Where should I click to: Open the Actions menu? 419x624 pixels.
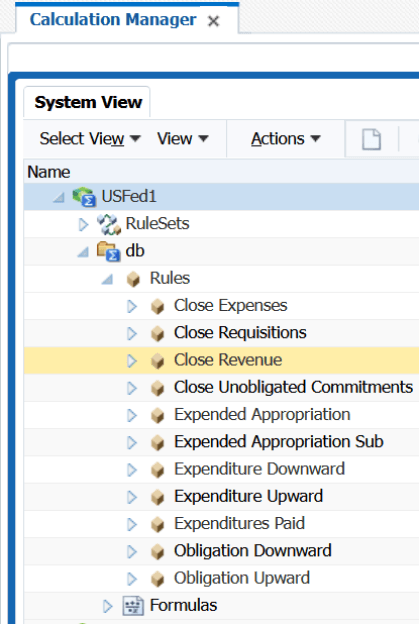coord(286,139)
